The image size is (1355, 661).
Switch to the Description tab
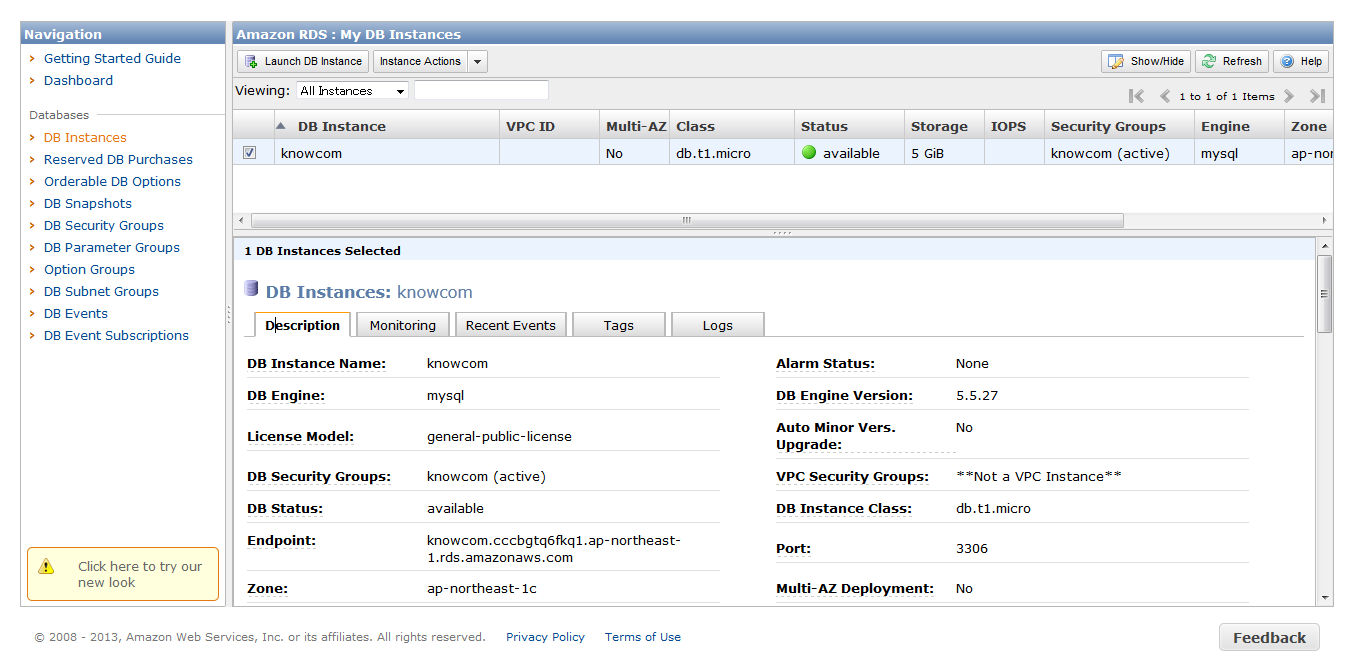[x=303, y=325]
